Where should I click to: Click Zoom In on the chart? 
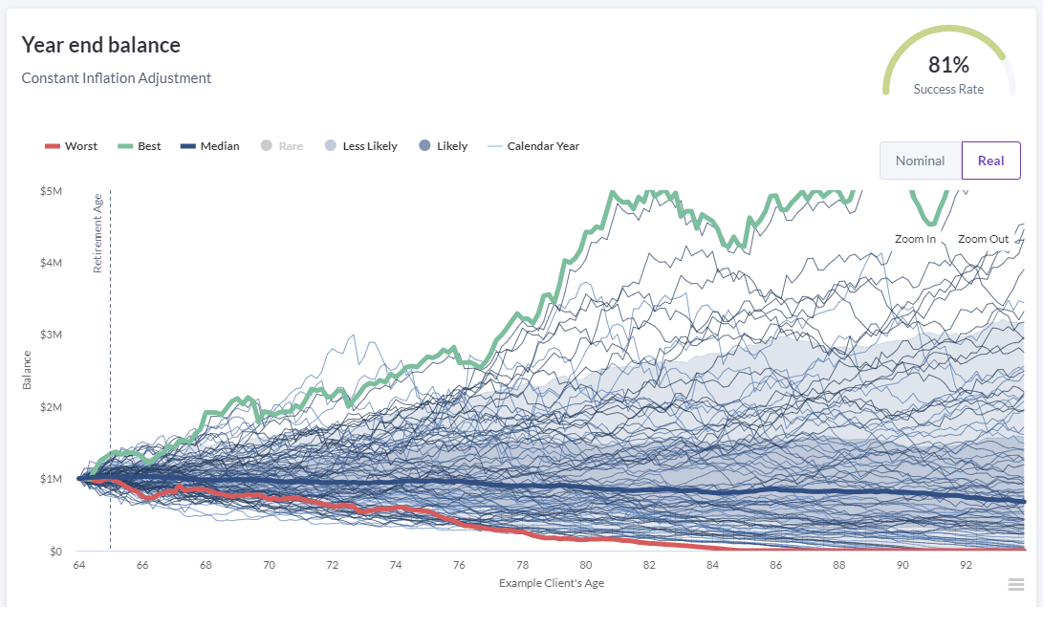click(x=915, y=239)
